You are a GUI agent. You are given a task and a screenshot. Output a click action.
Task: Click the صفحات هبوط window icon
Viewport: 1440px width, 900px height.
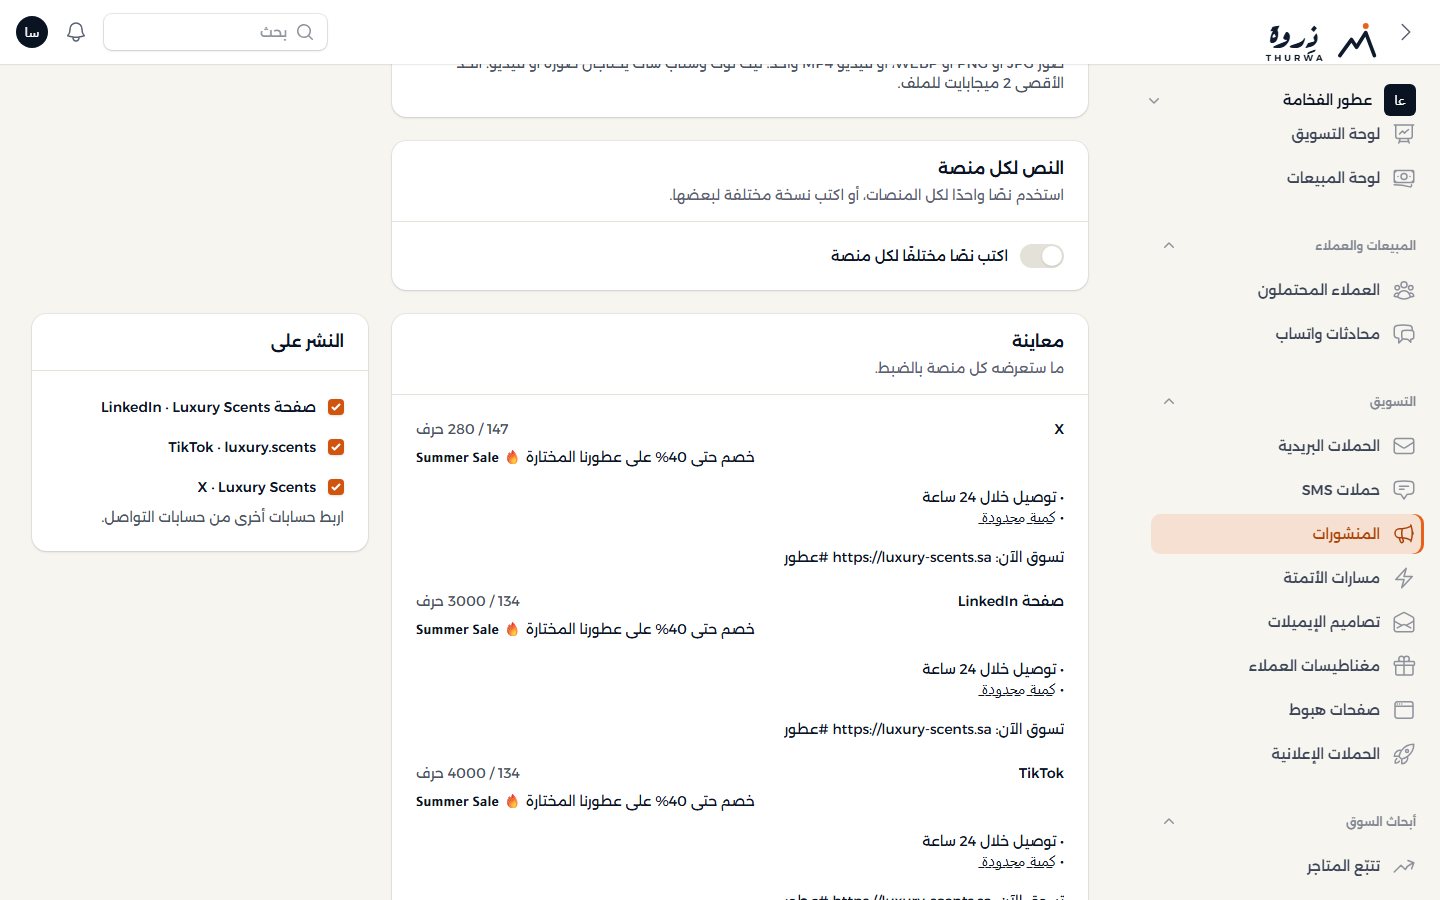(x=1404, y=710)
